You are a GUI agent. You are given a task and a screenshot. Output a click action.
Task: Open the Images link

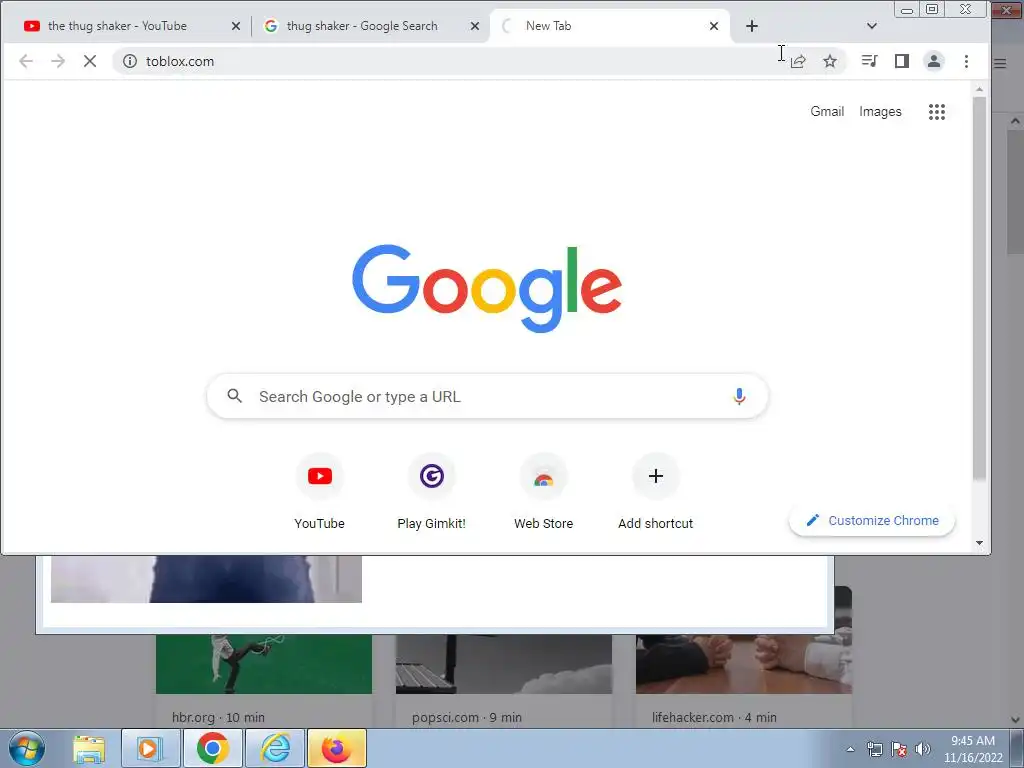click(x=880, y=112)
